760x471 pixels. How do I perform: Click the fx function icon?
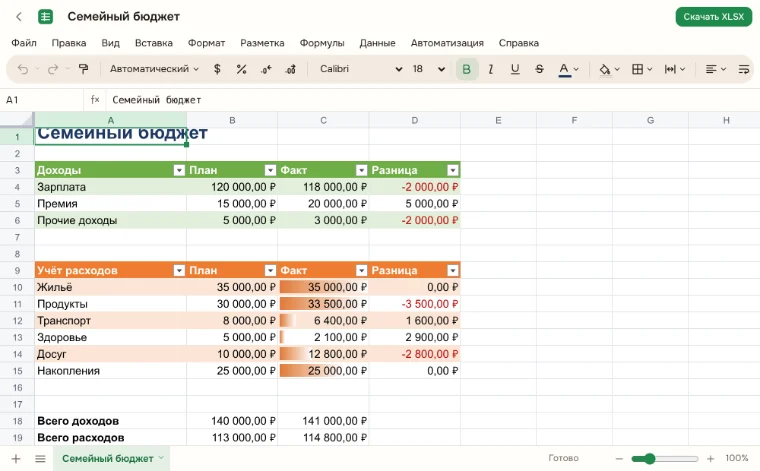[x=95, y=100]
